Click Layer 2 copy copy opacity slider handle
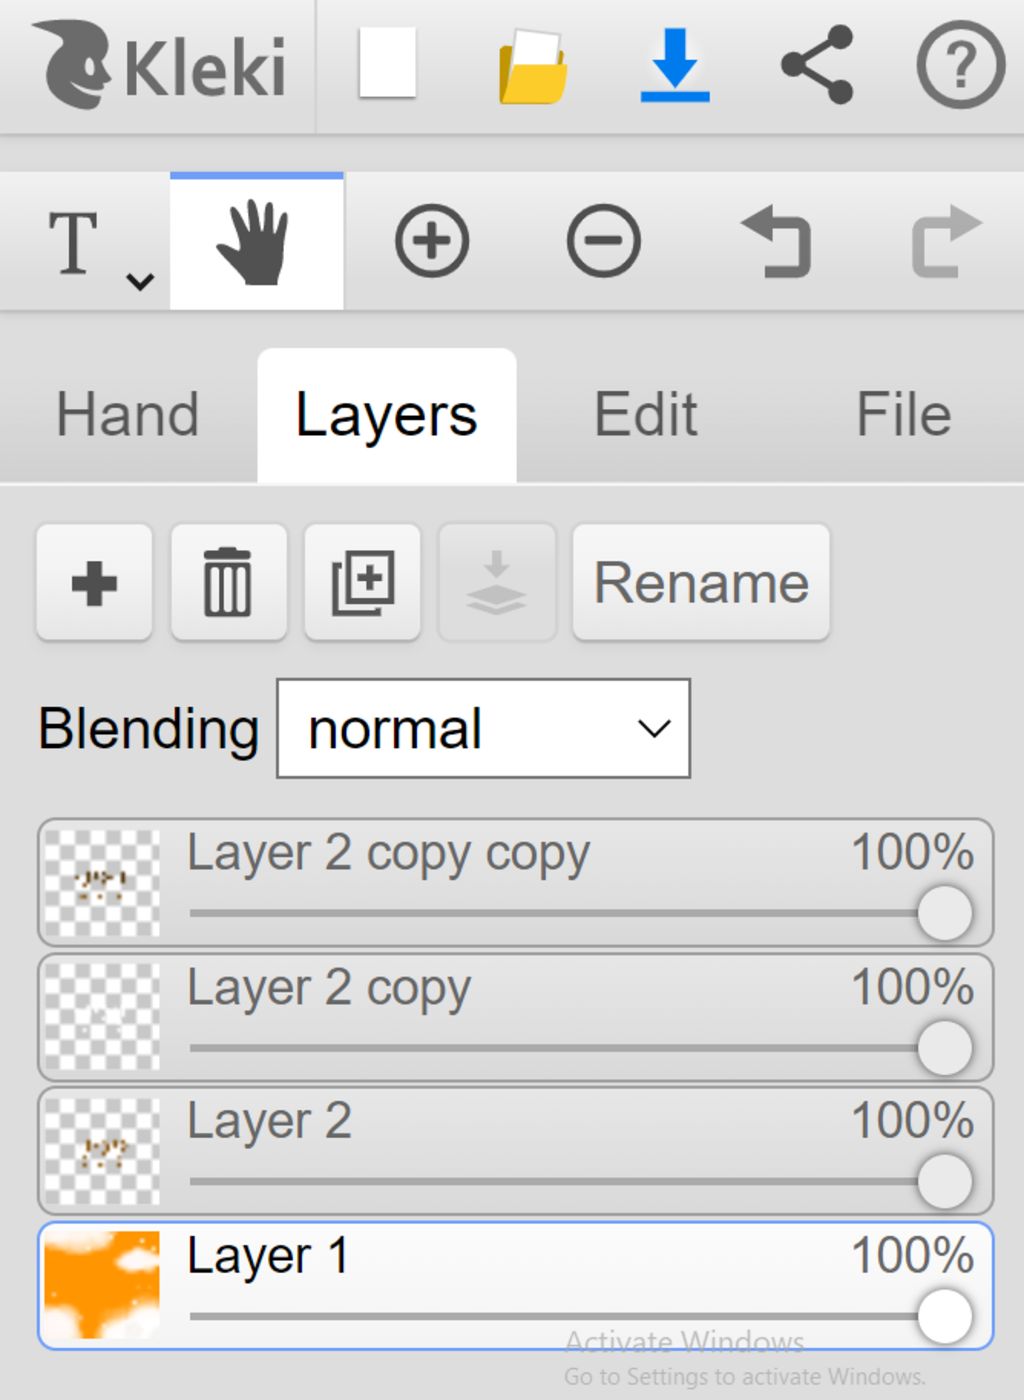 coord(944,913)
